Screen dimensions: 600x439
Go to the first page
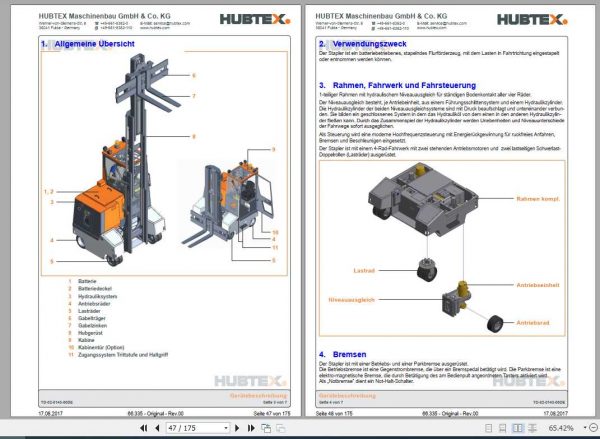point(144,428)
